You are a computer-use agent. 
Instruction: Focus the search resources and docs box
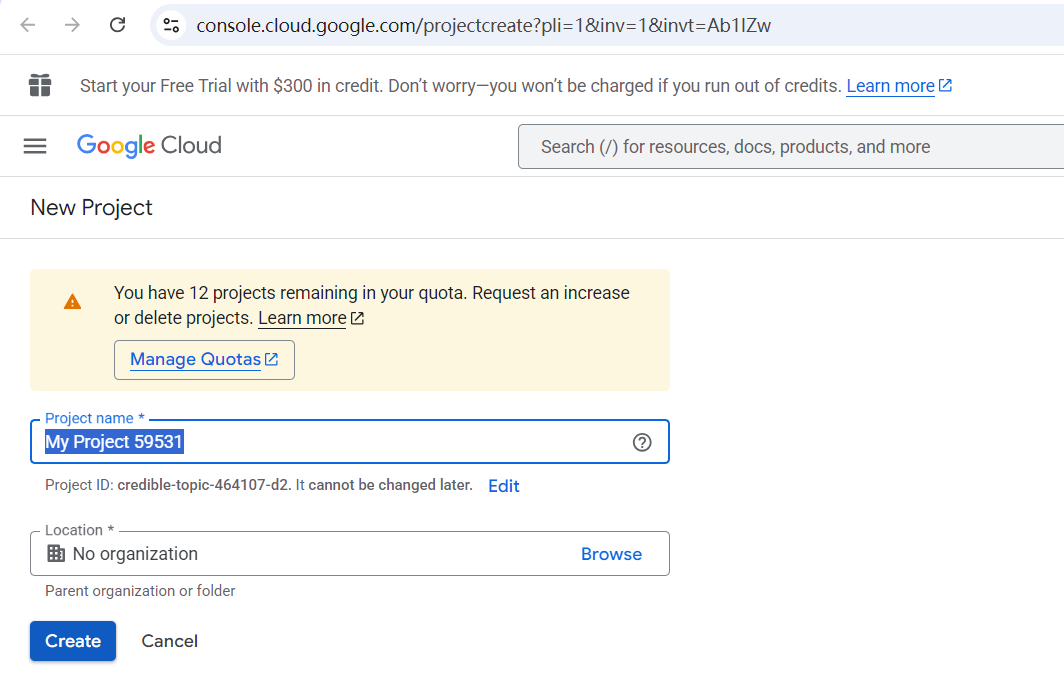tap(790, 147)
